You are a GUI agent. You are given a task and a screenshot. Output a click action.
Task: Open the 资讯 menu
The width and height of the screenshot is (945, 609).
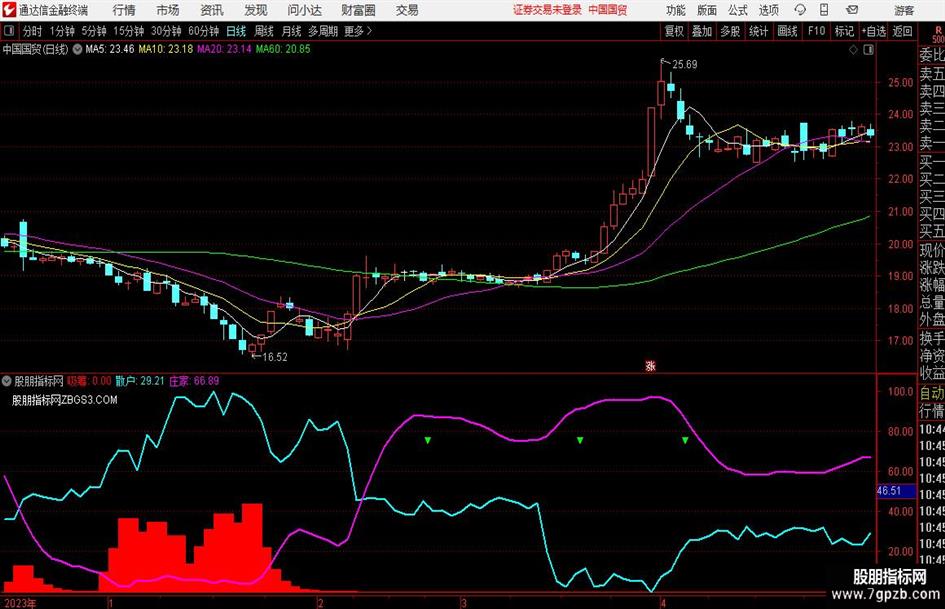[212, 10]
